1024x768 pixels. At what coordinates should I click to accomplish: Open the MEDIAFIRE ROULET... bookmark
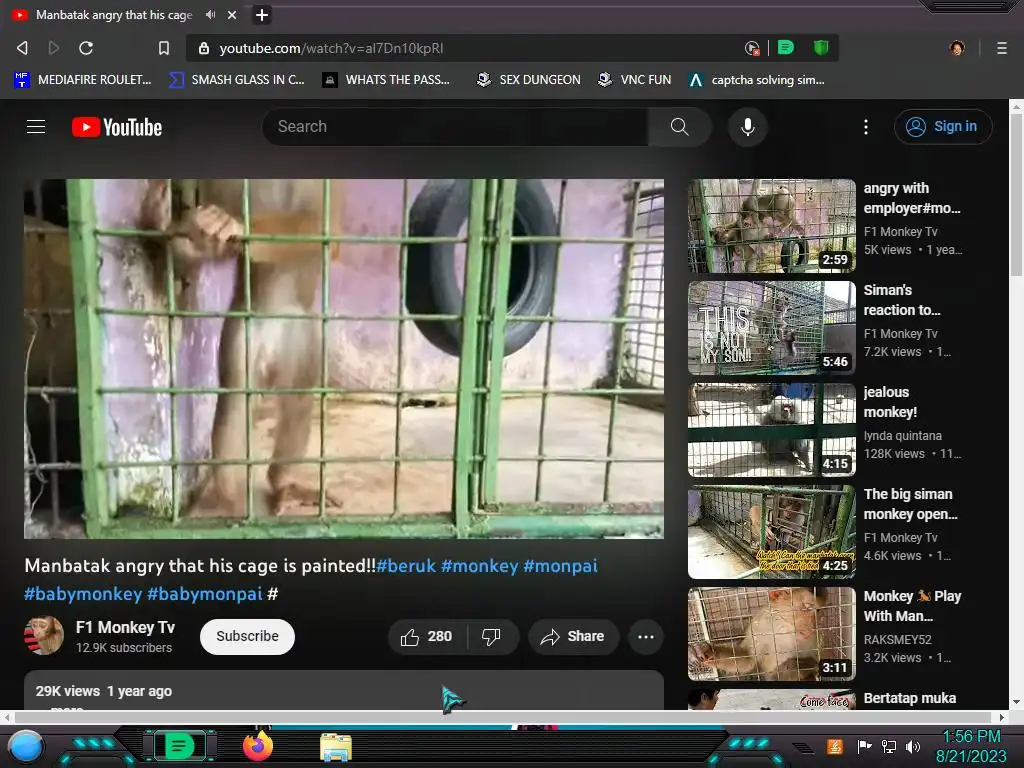coord(82,80)
